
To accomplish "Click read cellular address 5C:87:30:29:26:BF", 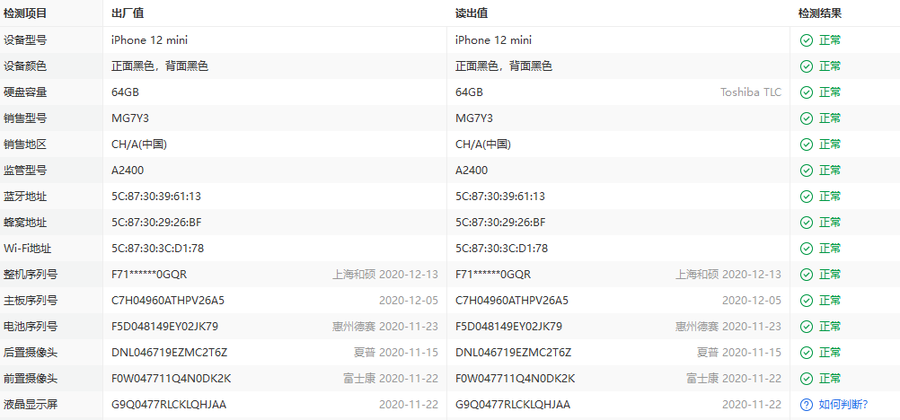I will coord(501,223).
